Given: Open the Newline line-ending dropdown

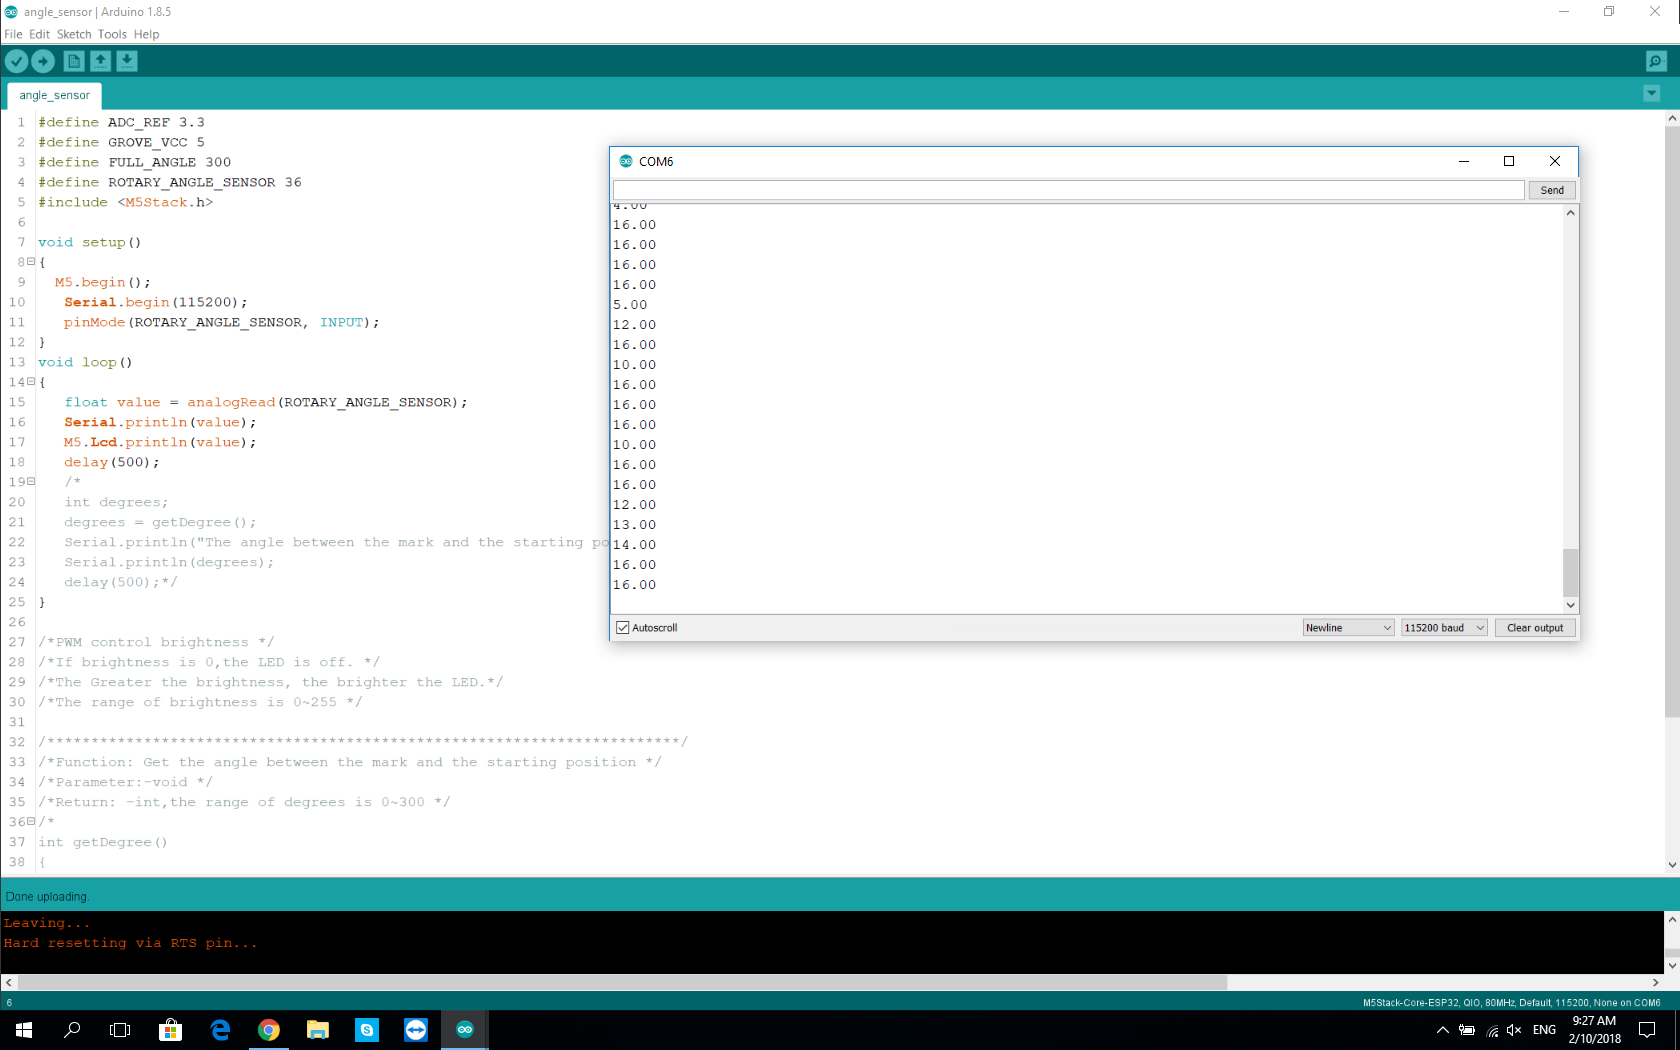Looking at the screenshot, I should click(x=1347, y=628).
